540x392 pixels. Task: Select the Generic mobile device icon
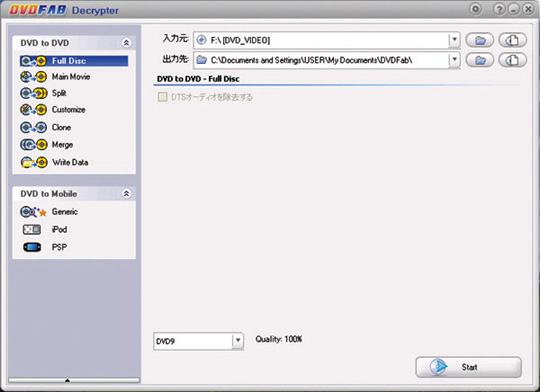(x=33, y=212)
